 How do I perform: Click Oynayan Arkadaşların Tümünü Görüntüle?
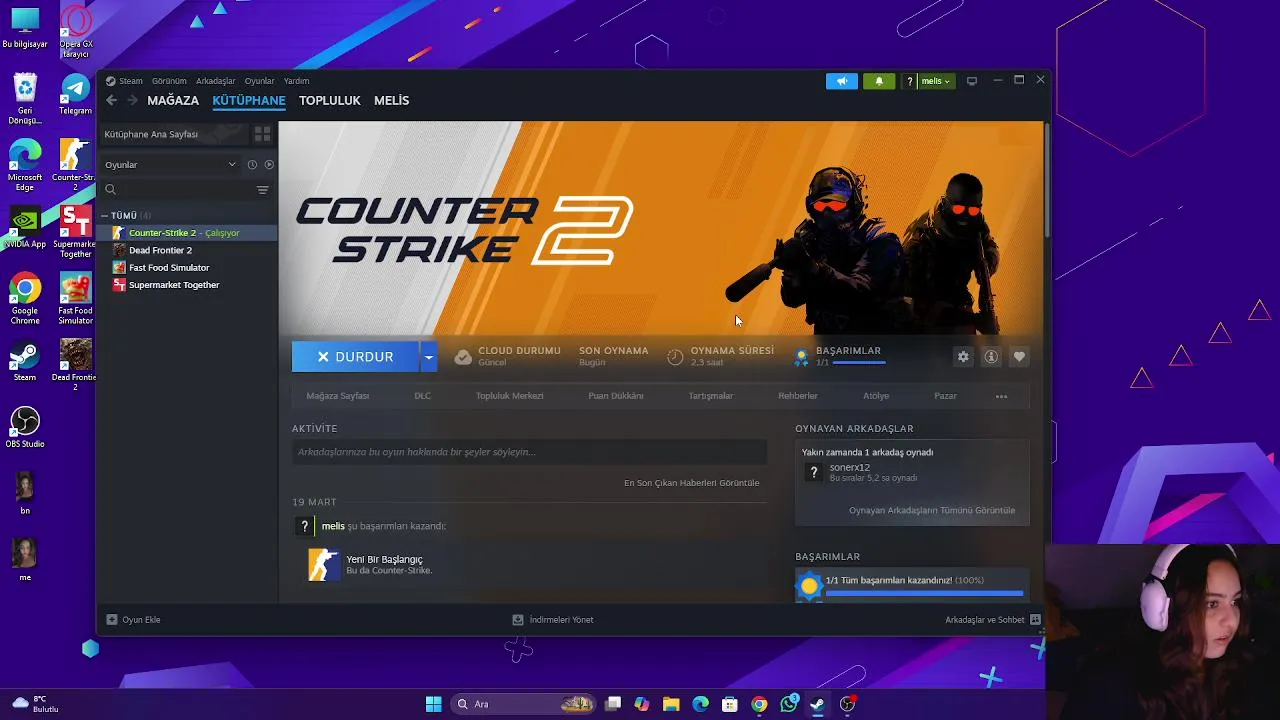(931, 510)
